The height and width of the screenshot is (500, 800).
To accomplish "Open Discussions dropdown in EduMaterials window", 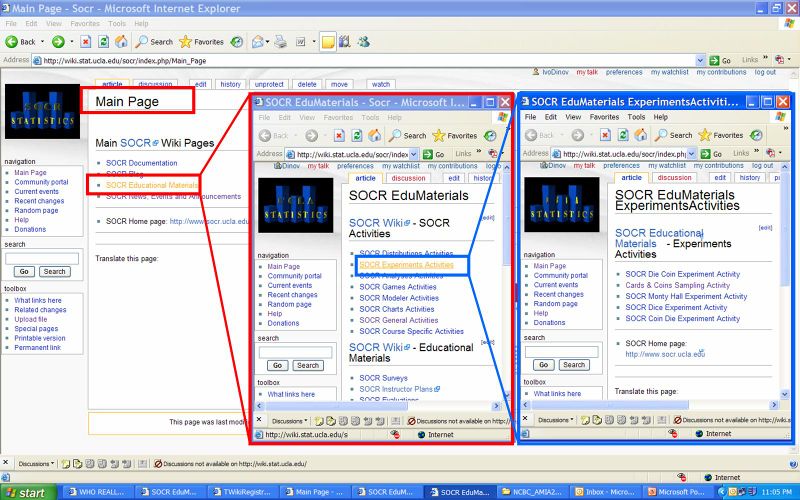I will pos(289,421).
